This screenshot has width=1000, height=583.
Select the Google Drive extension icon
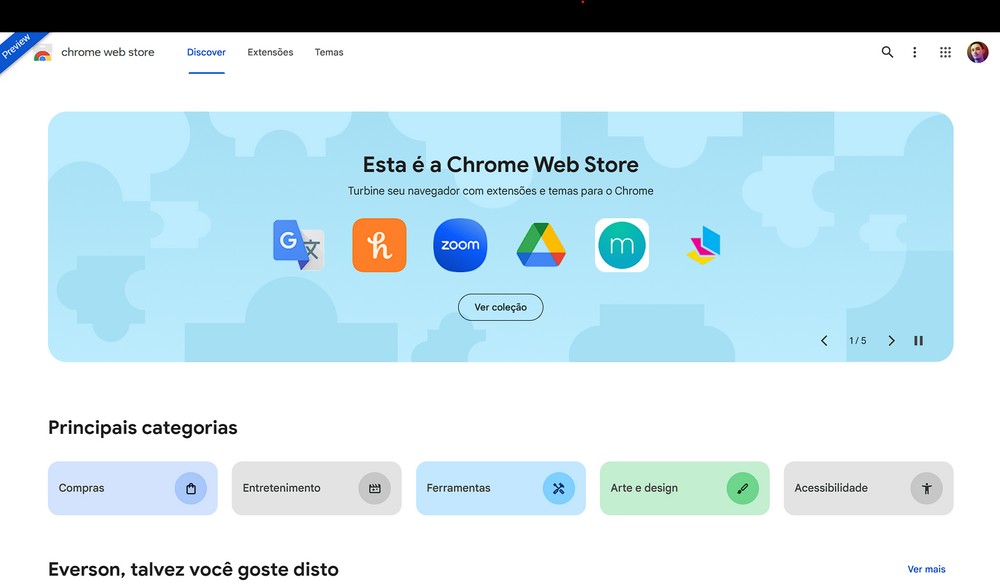541,245
